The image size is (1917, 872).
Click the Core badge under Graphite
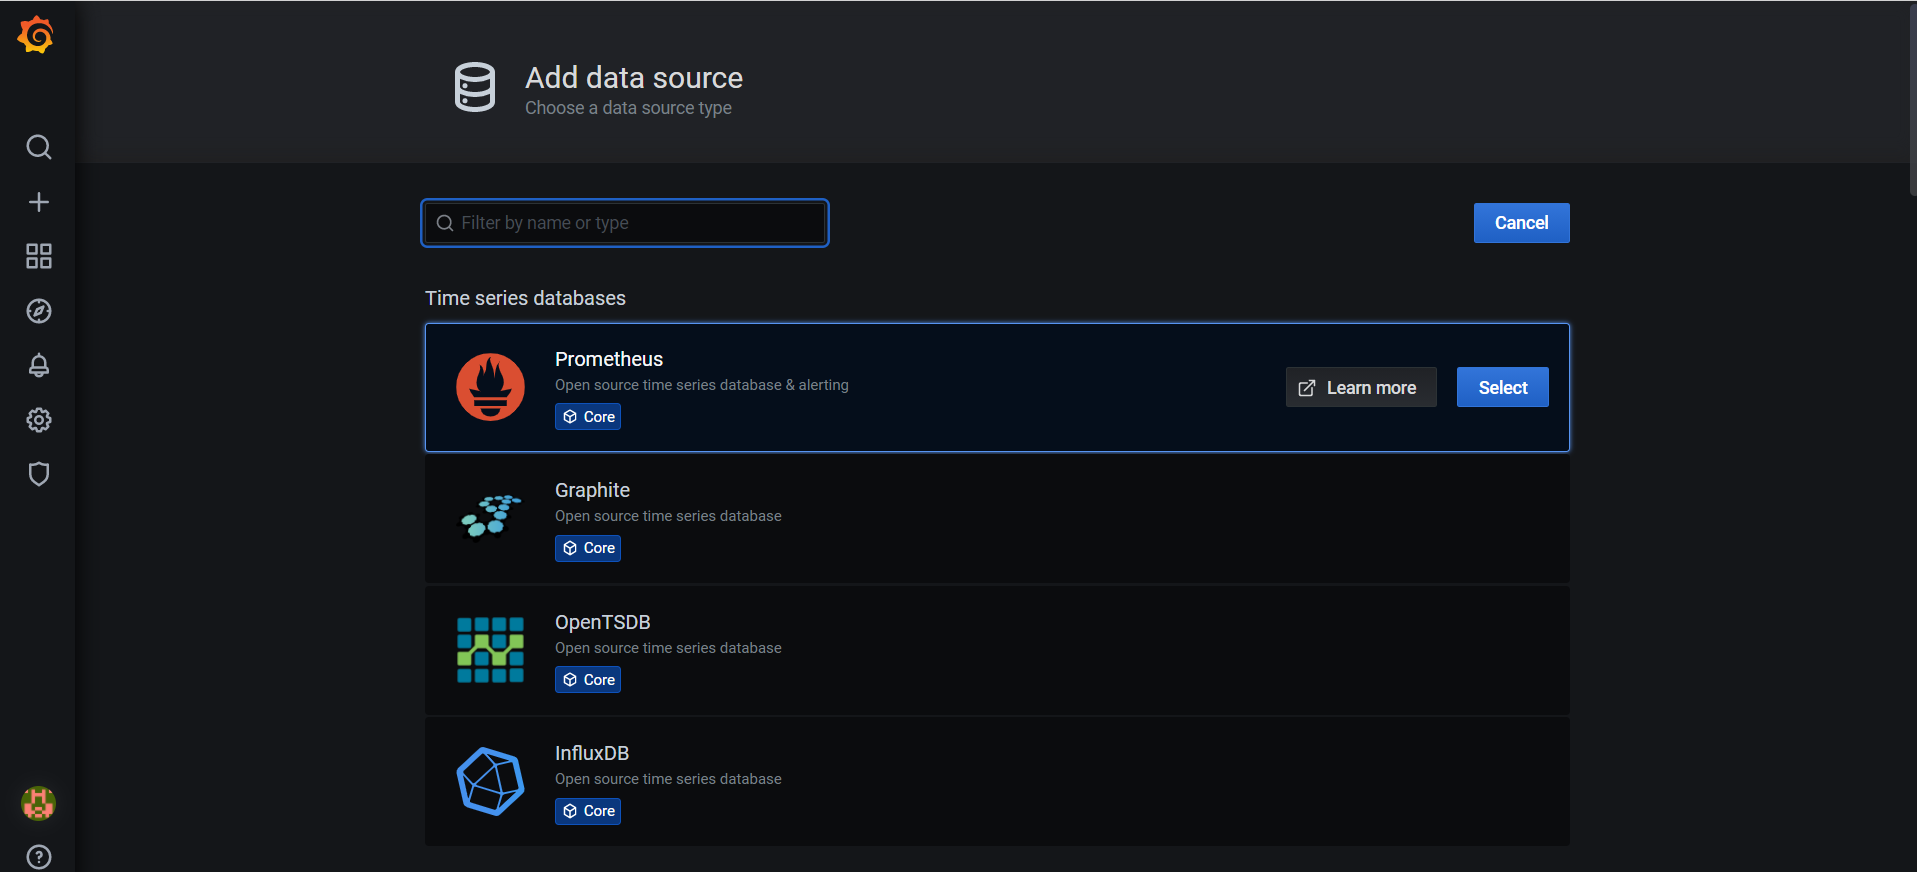click(588, 548)
